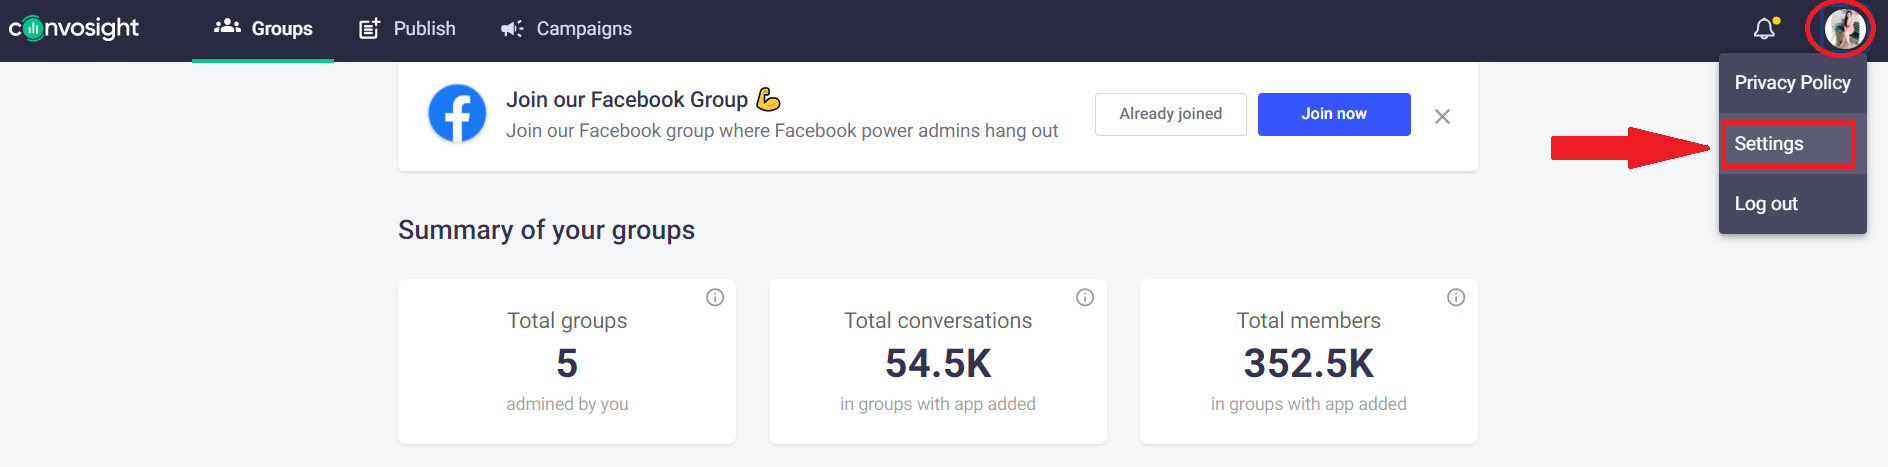This screenshot has height=467, width=1888.
Task: Open the notifications bell
Action: (1766, 28)
